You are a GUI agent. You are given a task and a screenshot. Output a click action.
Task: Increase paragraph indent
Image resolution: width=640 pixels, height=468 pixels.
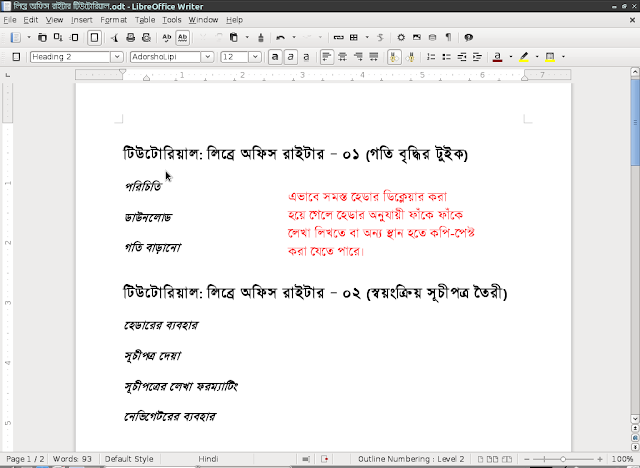pyautogui.click(x=477, y=57)
